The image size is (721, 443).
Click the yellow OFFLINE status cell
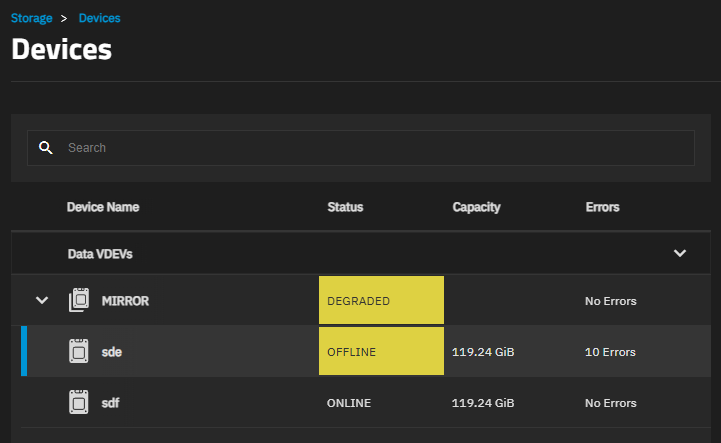pos(381,351)
